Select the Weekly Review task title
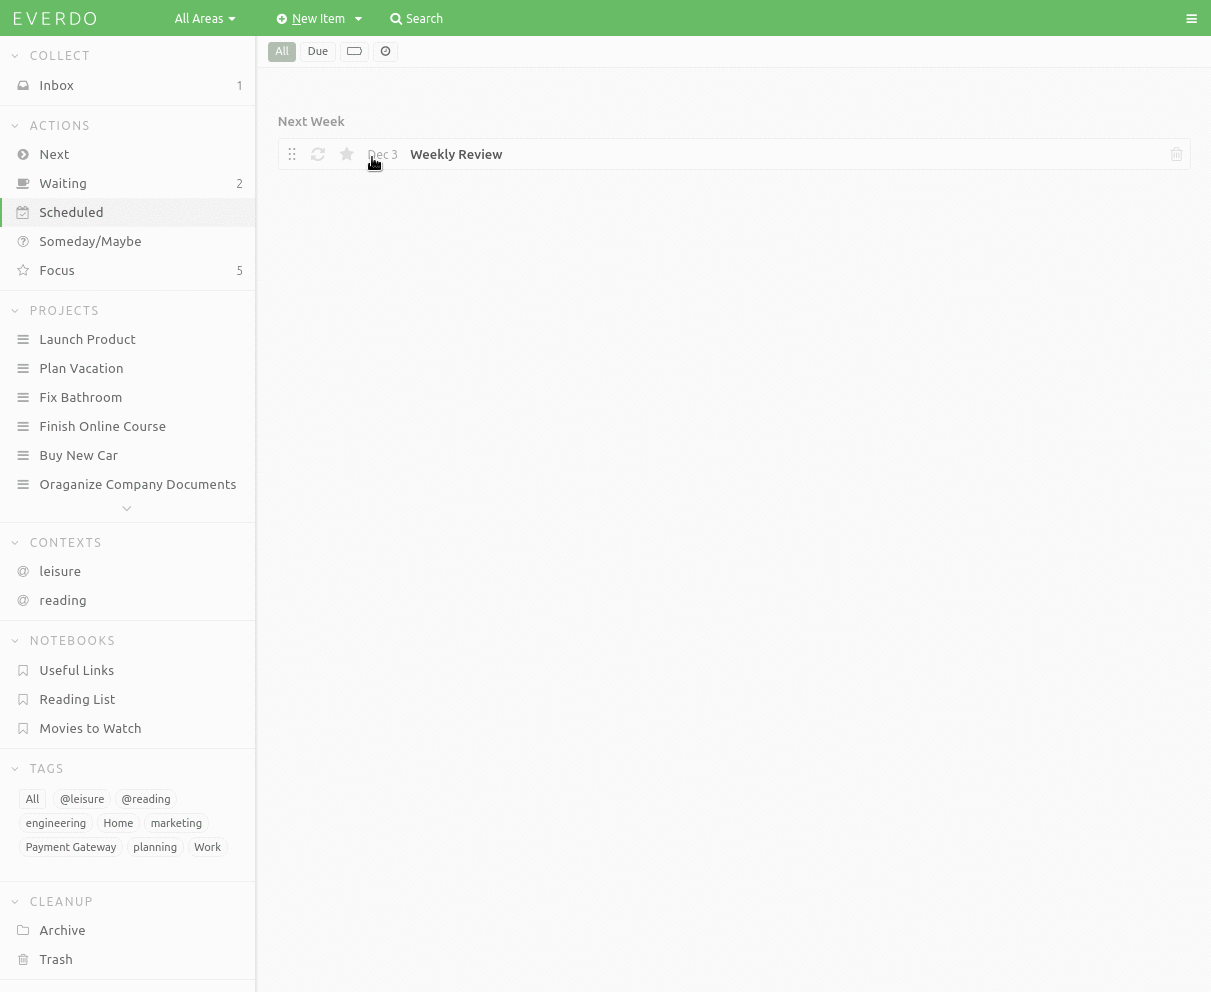This screenshot has height=992, width=1211. tap(456, 154)
